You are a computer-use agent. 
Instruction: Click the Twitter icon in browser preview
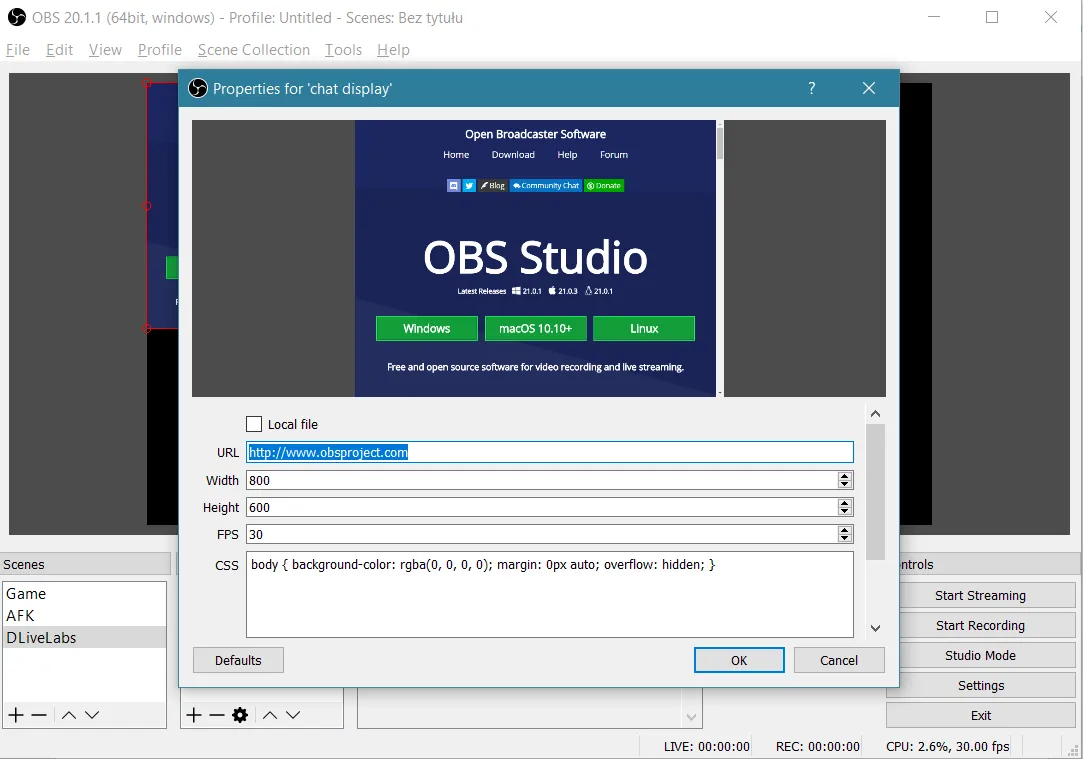[469, 185]
